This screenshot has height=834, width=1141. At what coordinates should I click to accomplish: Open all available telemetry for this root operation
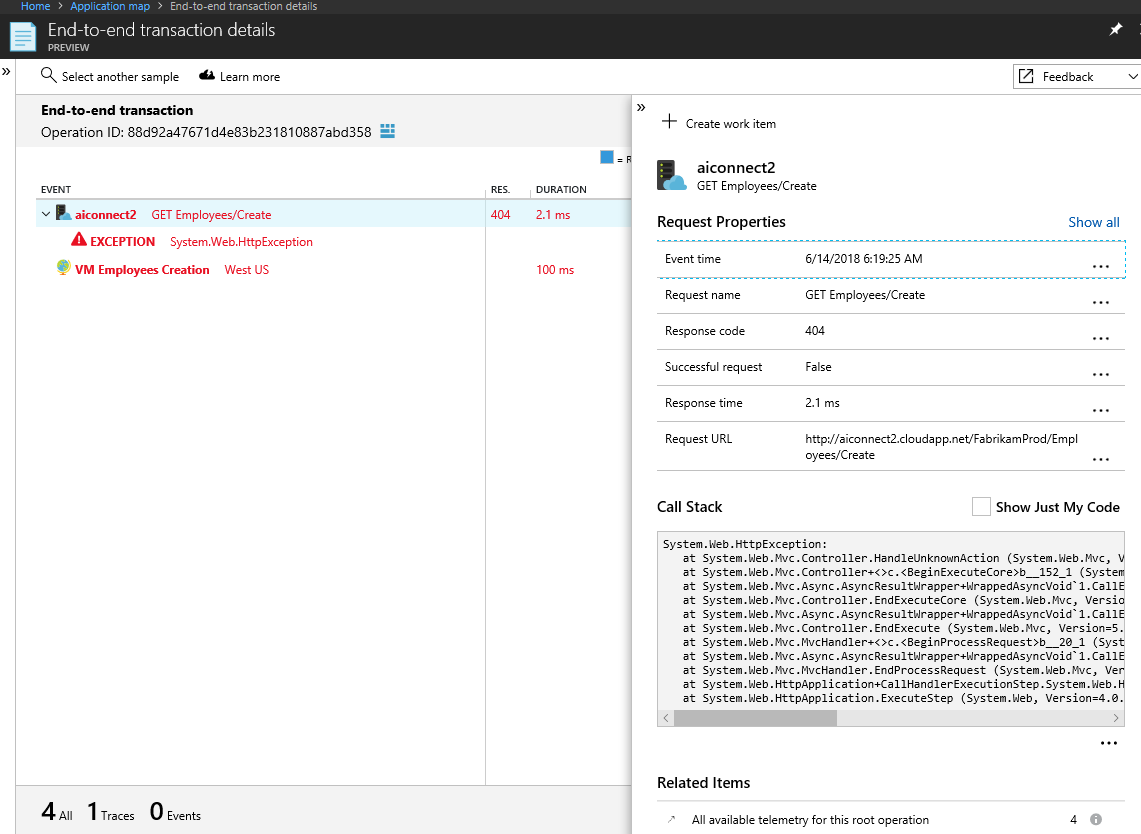pyautogui.click(x=810, y=819)
